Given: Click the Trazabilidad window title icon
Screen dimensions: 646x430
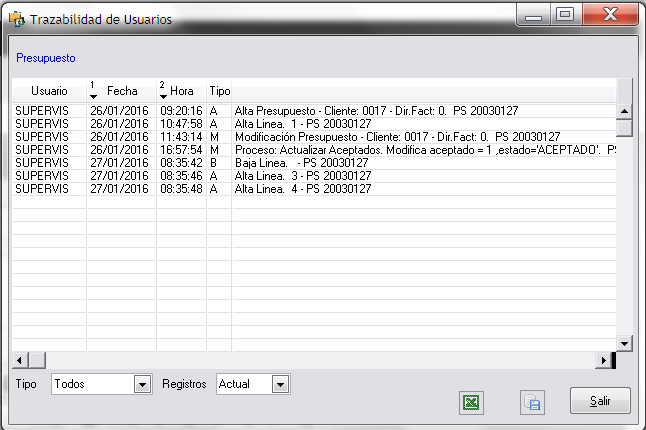Looking at the screenshot, I should point(16,19).
